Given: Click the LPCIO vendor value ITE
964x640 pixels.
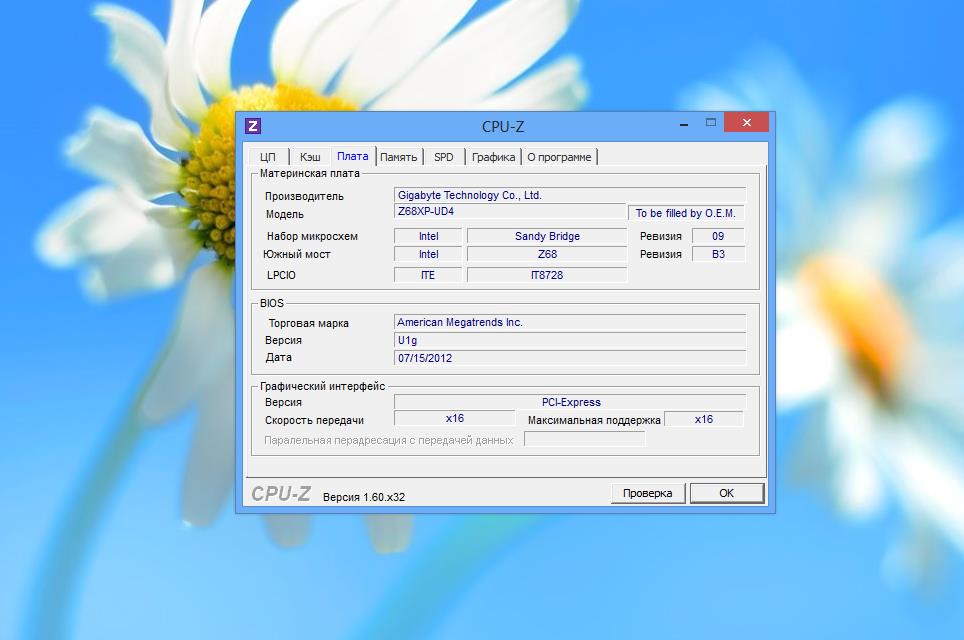Looking at the screenshot, I should point(428,275).
